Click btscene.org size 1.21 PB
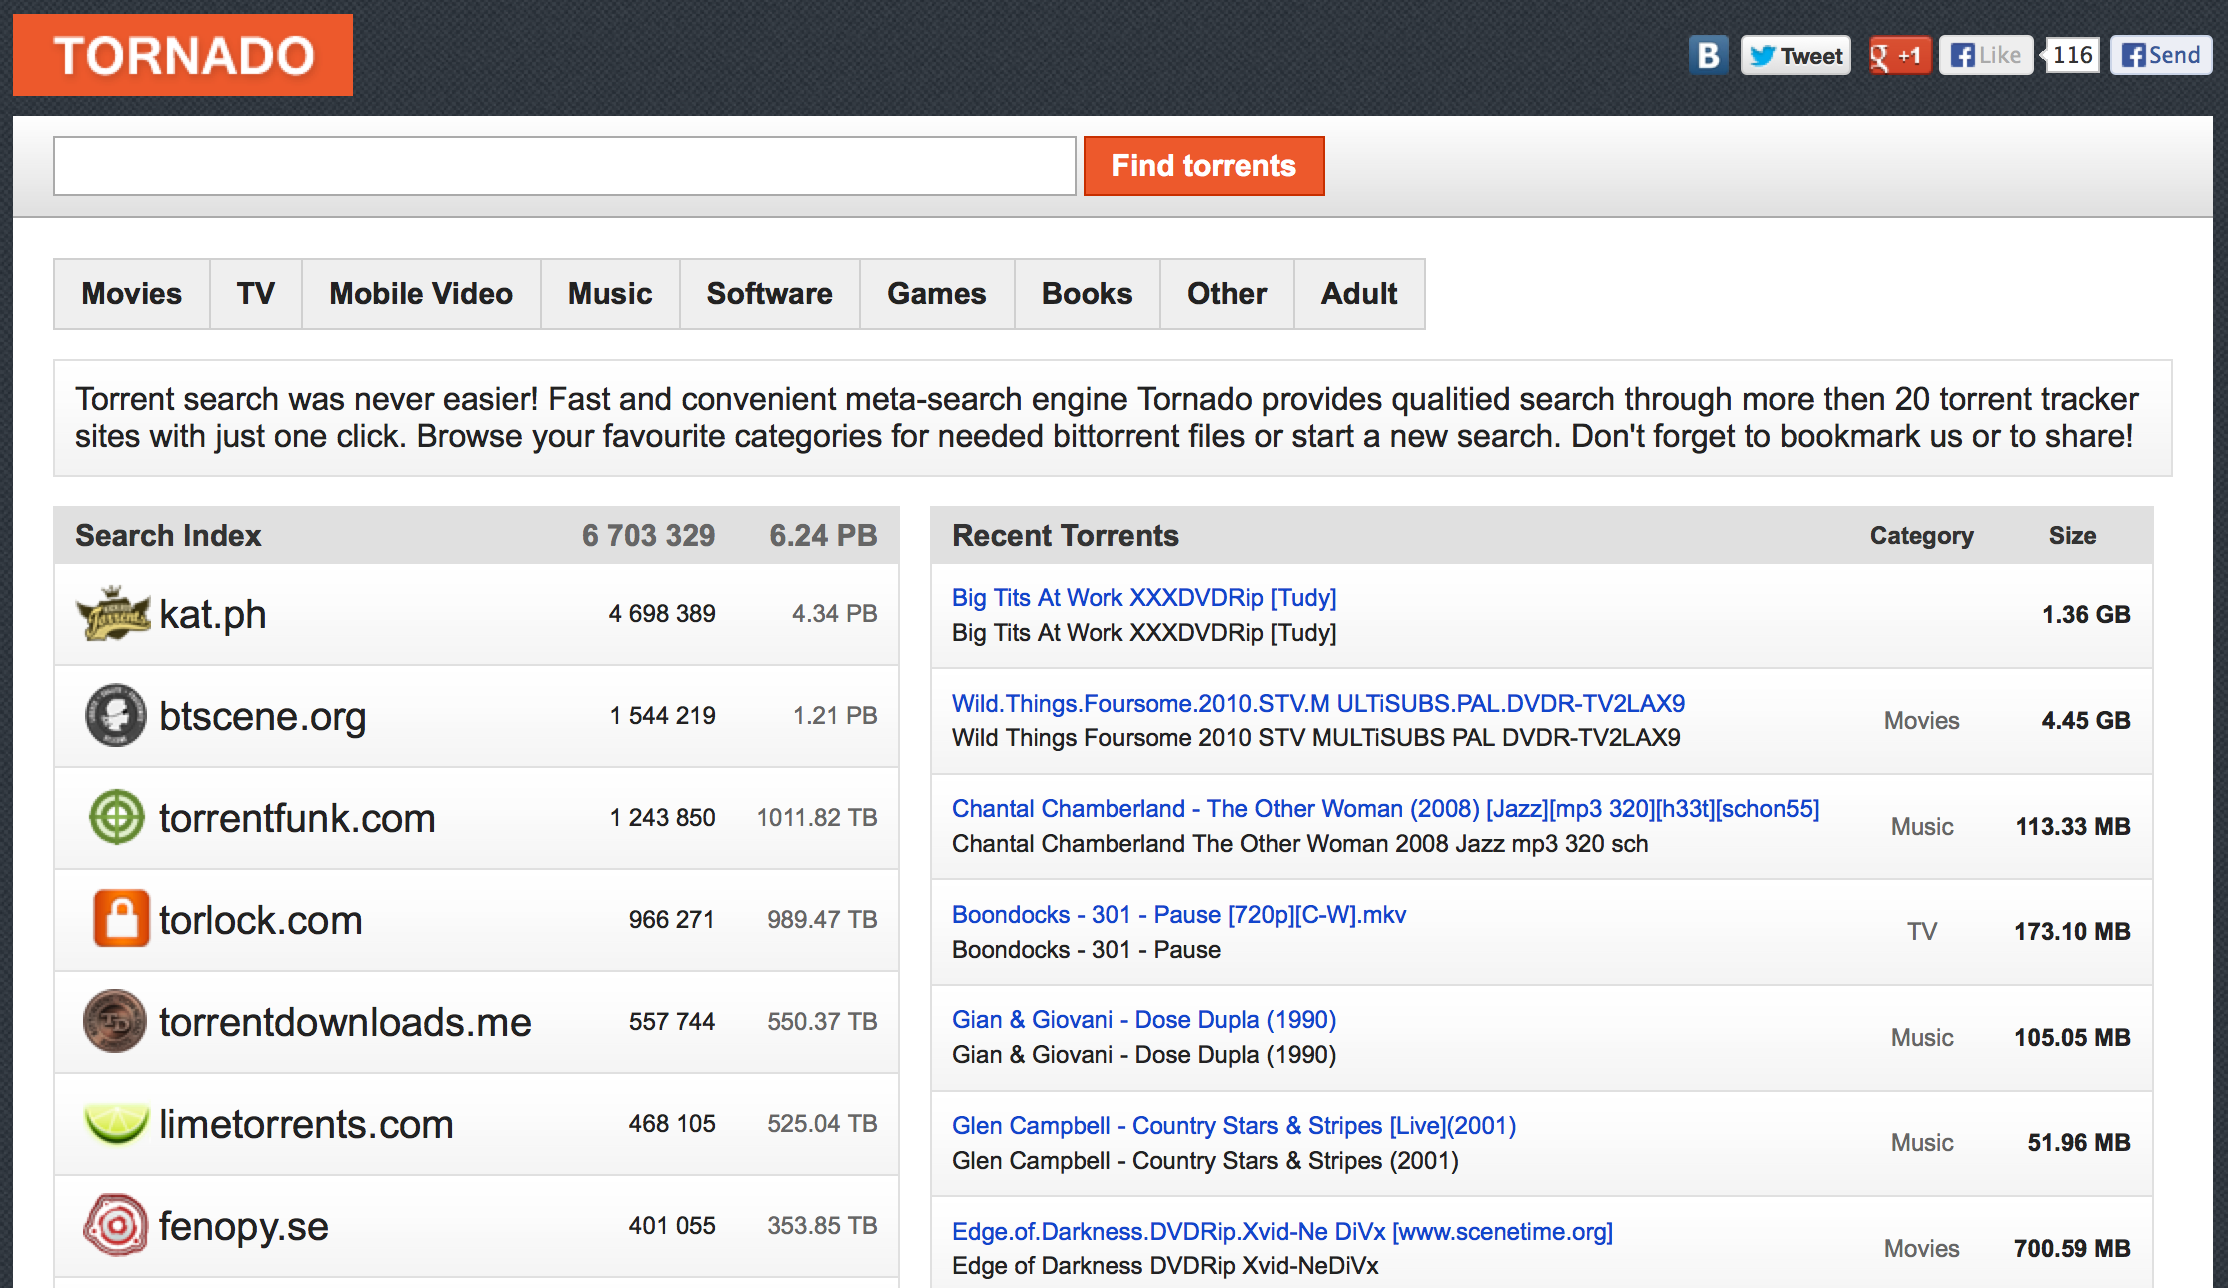The width and height of the screenshot is (2228, 1288). [835, 716]
